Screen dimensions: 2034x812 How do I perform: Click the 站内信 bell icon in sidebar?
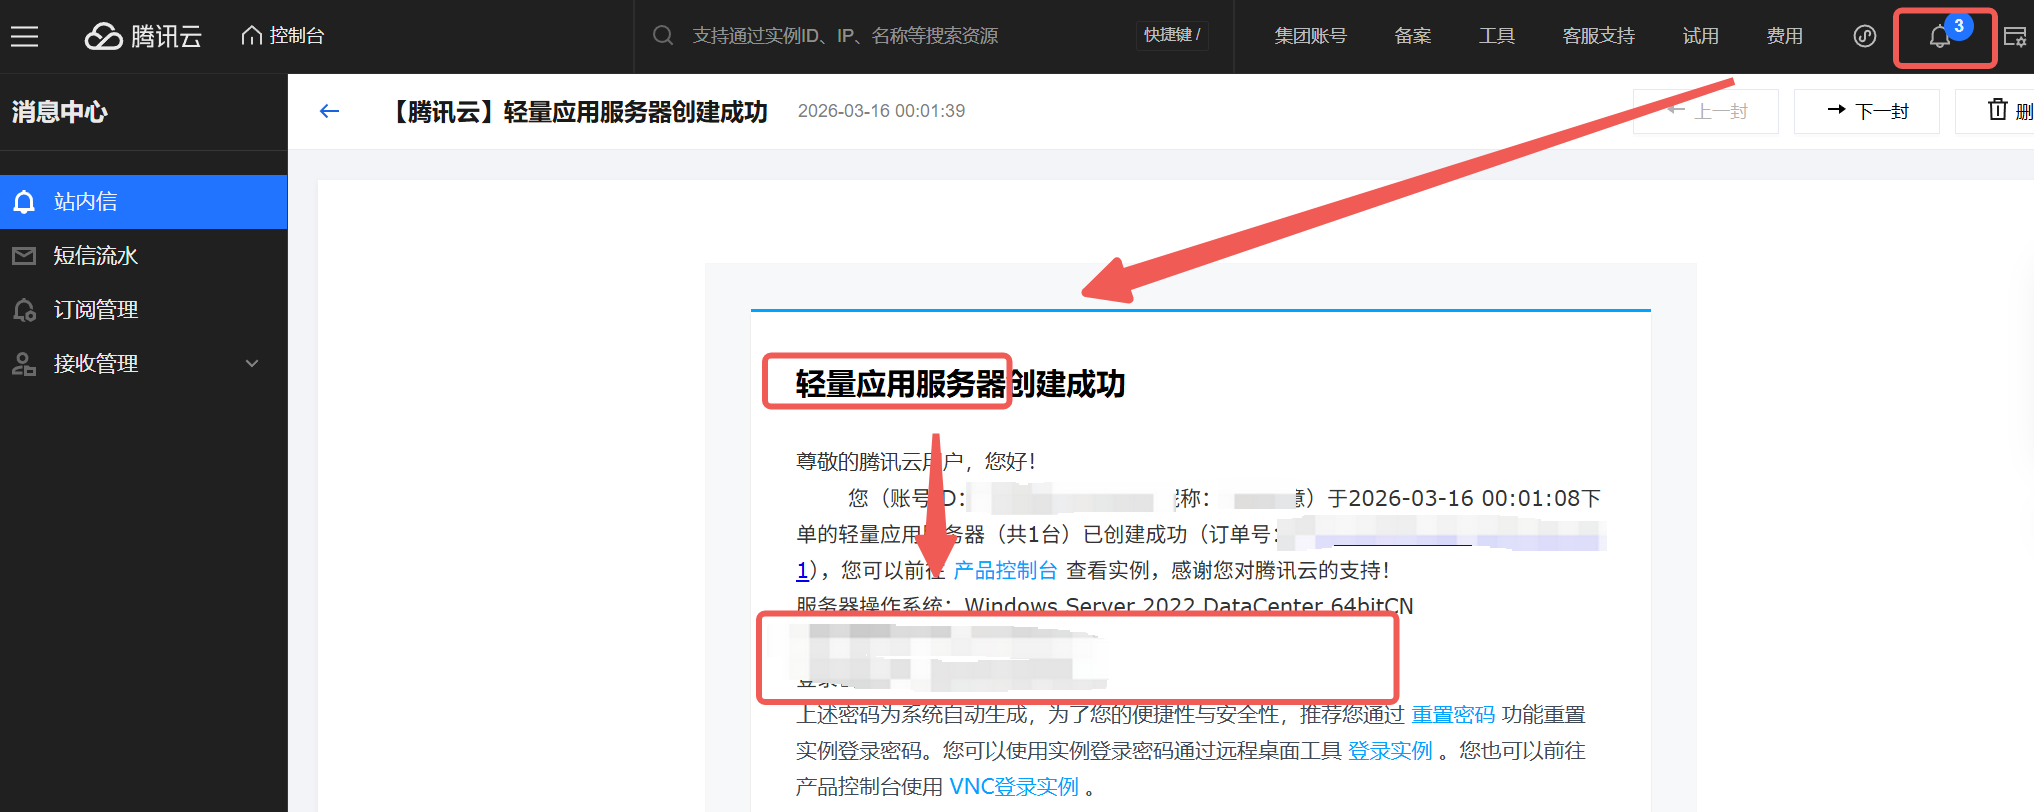pos(24,202)
